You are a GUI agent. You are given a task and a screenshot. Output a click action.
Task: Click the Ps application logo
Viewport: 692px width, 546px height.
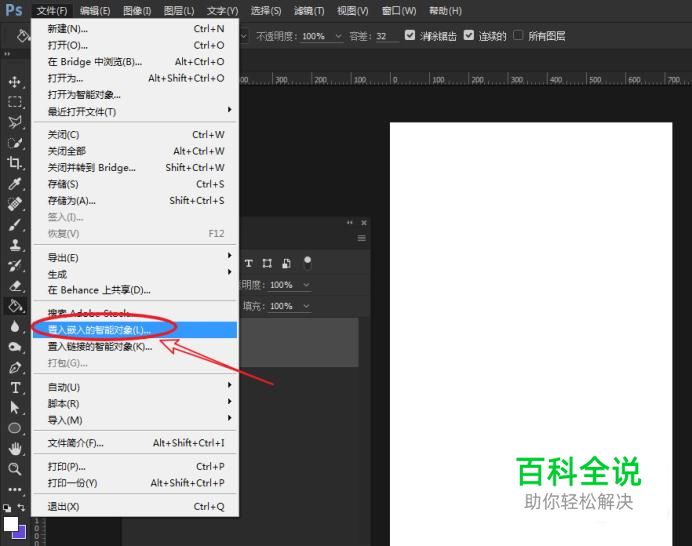[x=14, y=9]
